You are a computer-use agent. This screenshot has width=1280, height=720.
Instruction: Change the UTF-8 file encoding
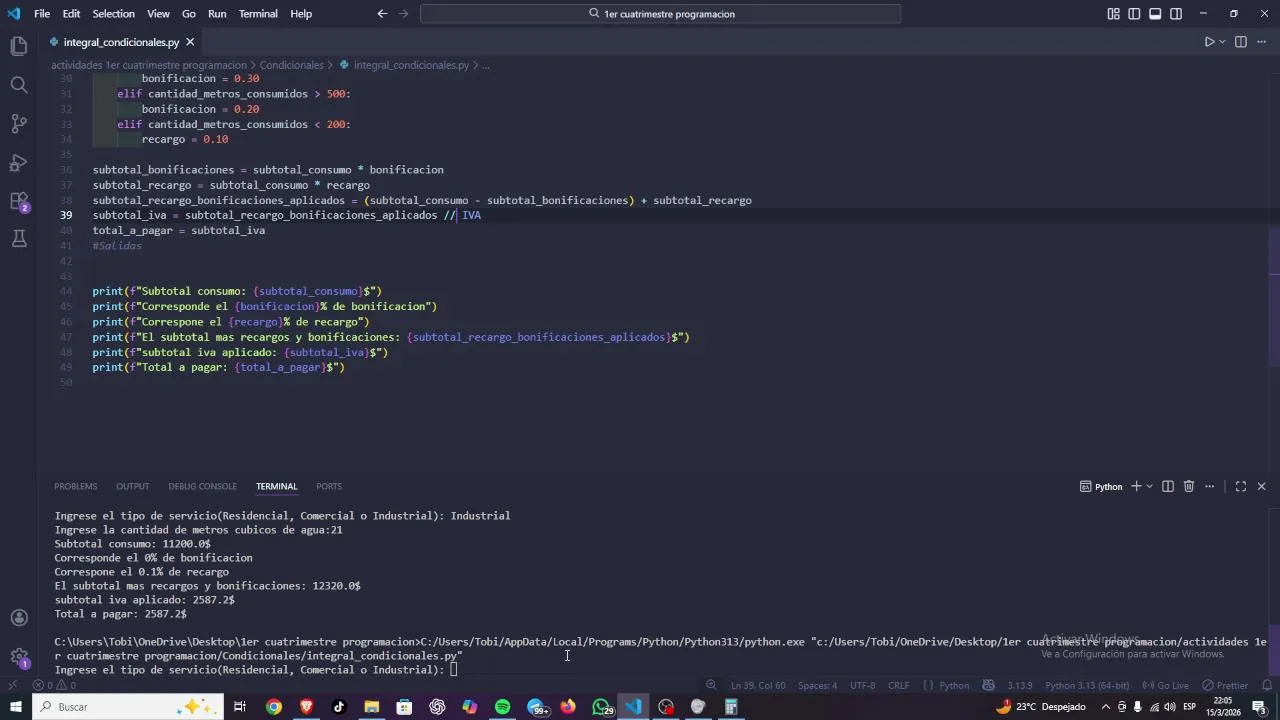(x=862, y=686)
